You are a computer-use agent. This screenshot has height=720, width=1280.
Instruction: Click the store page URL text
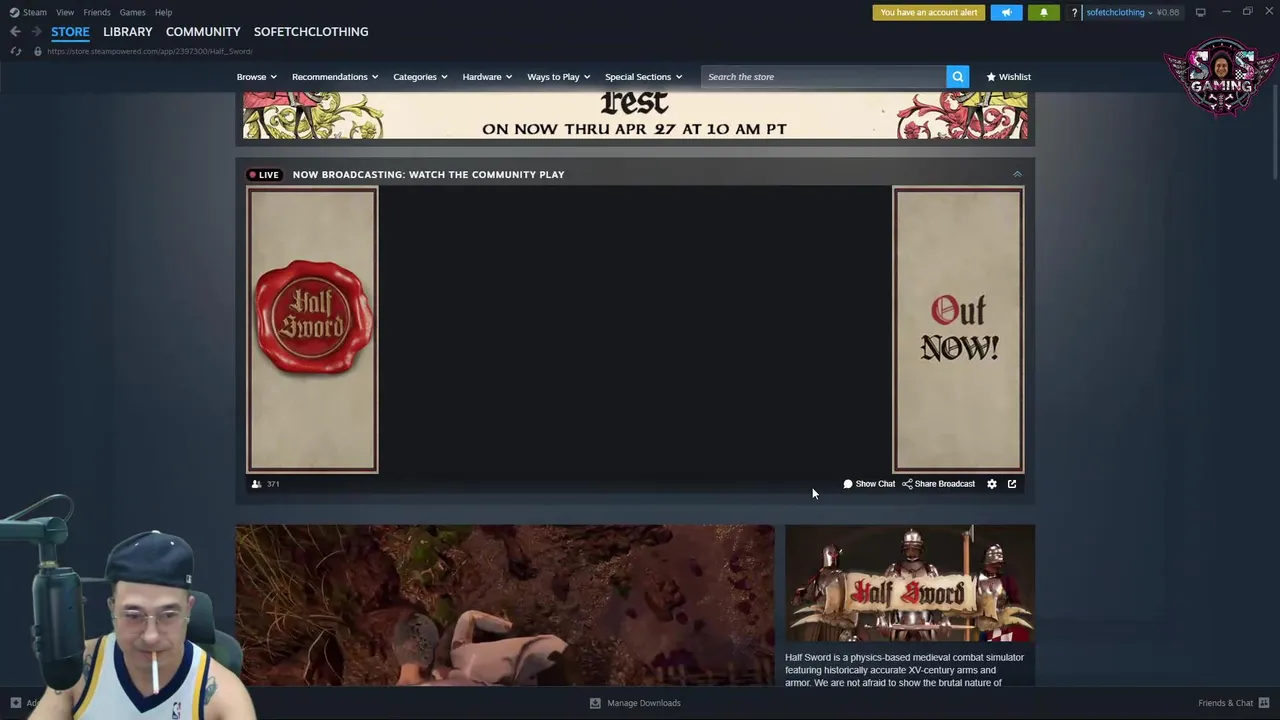coord(149,51)
